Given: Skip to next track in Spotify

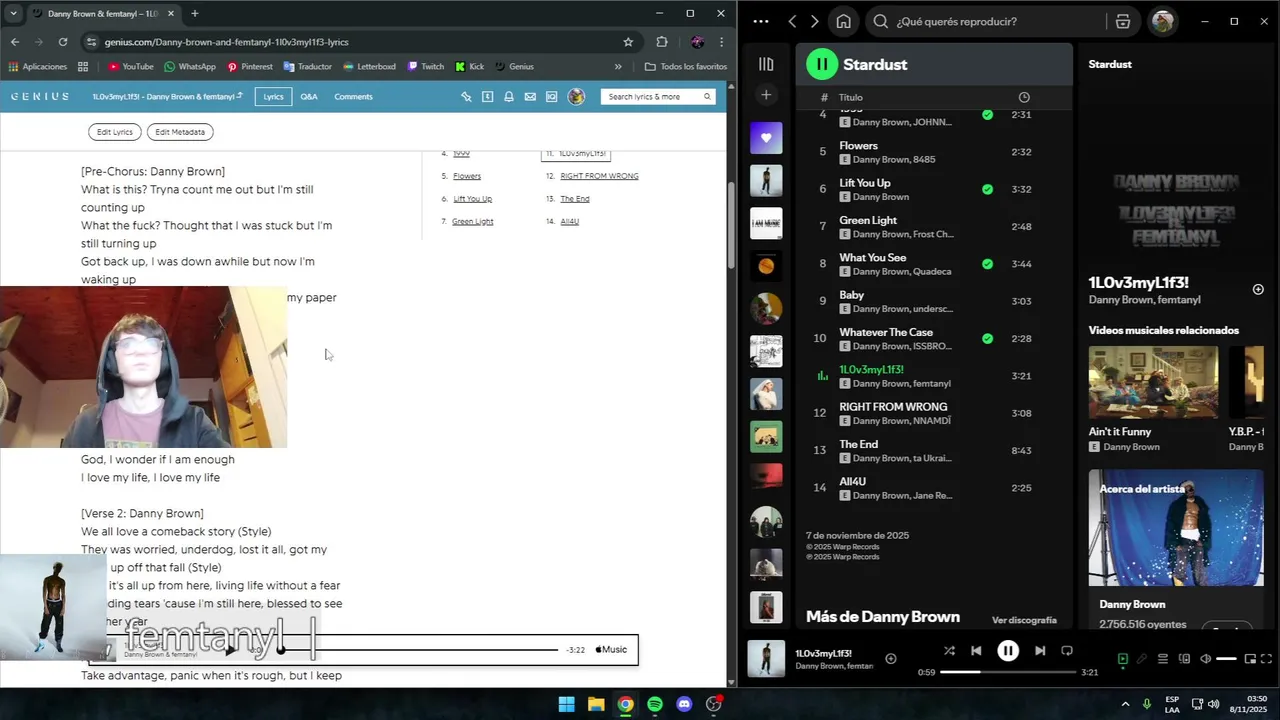Looking at the screenshot, I should coord(1040,651).
